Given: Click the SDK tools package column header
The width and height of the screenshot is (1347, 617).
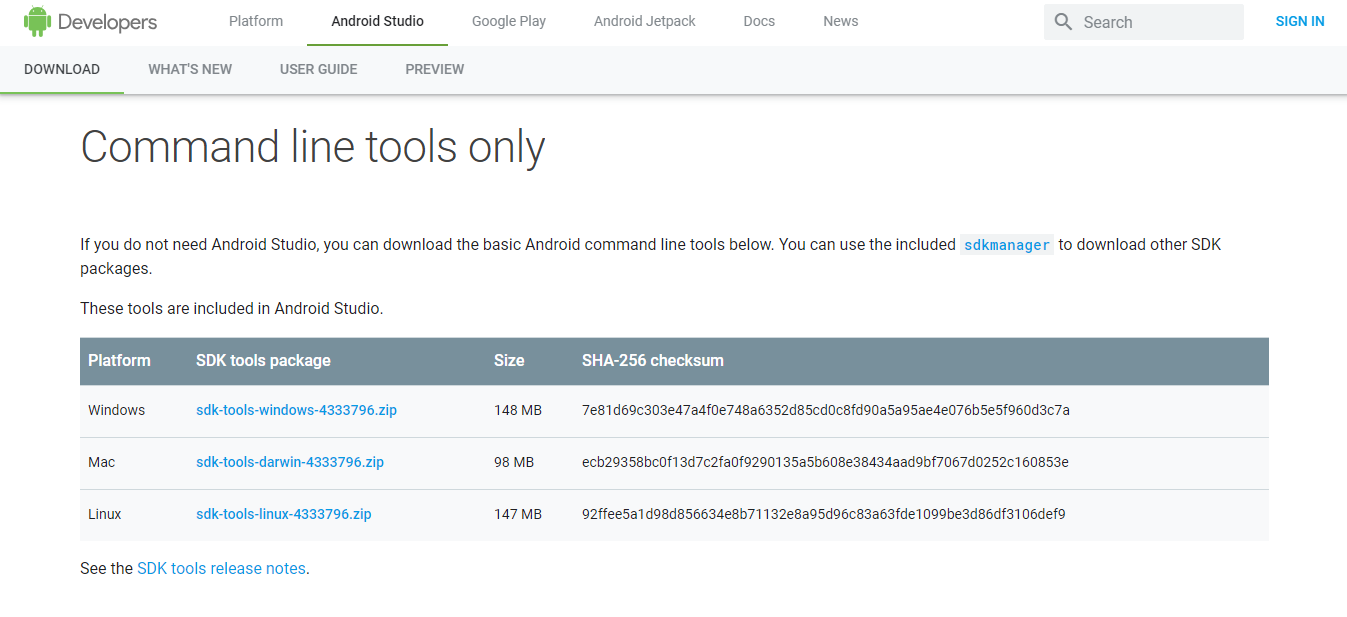Looking at the screenshot, I should click(x=263, y=360).
